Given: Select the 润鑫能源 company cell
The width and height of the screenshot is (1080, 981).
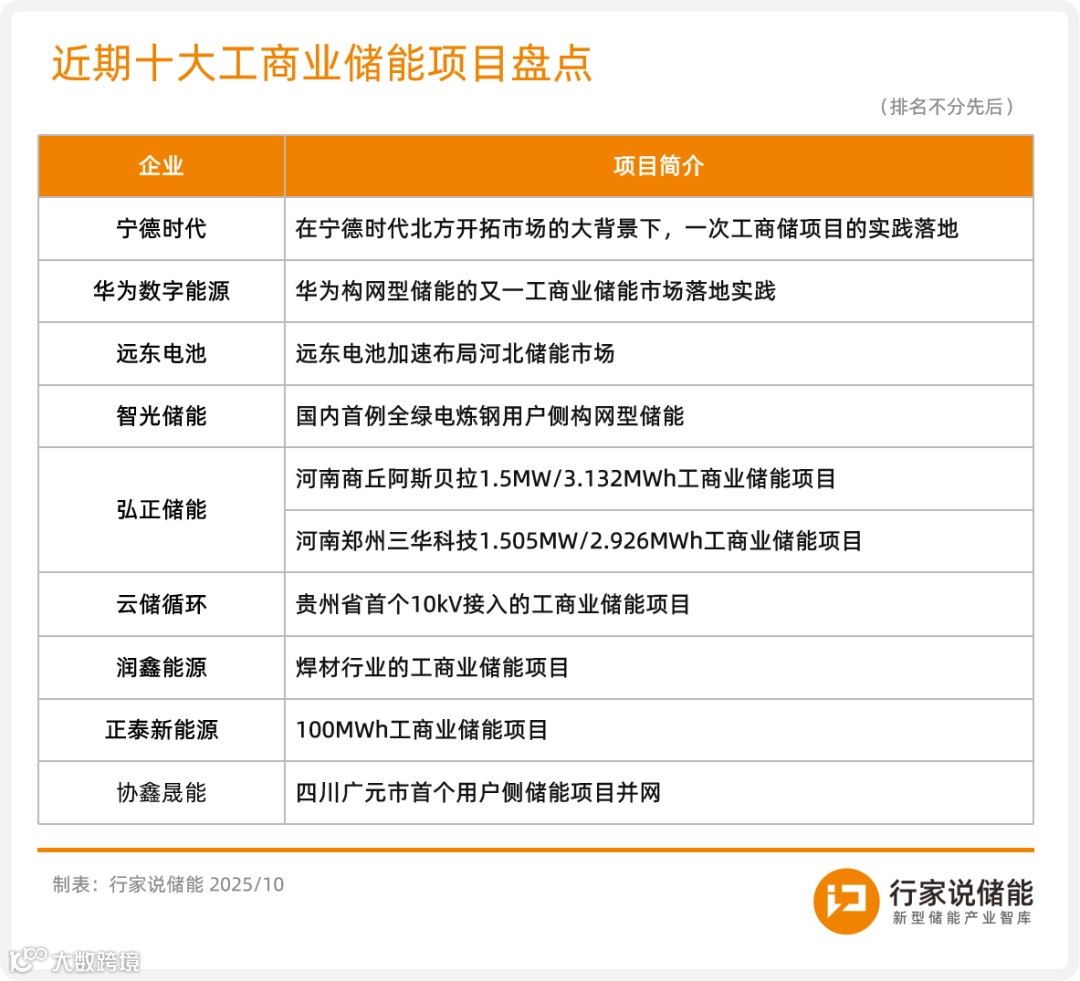Looking at the screenshot, I should coord(161,668).
